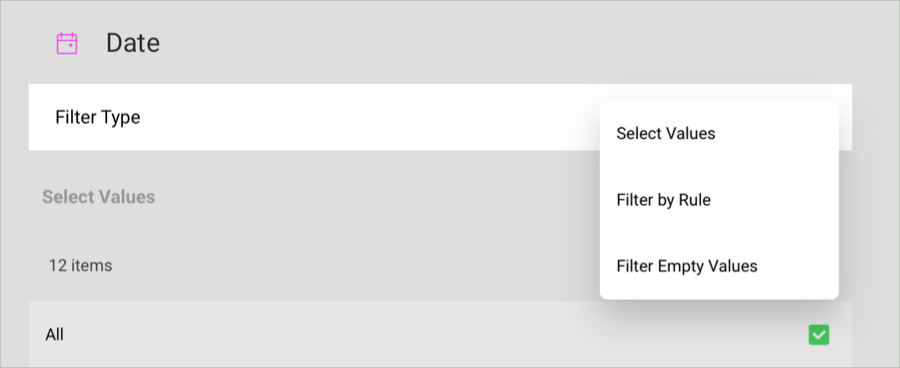Viewport: 900px width, 368px height.
Task: Click the grayed Select Values section header
Action: point(99,197)
